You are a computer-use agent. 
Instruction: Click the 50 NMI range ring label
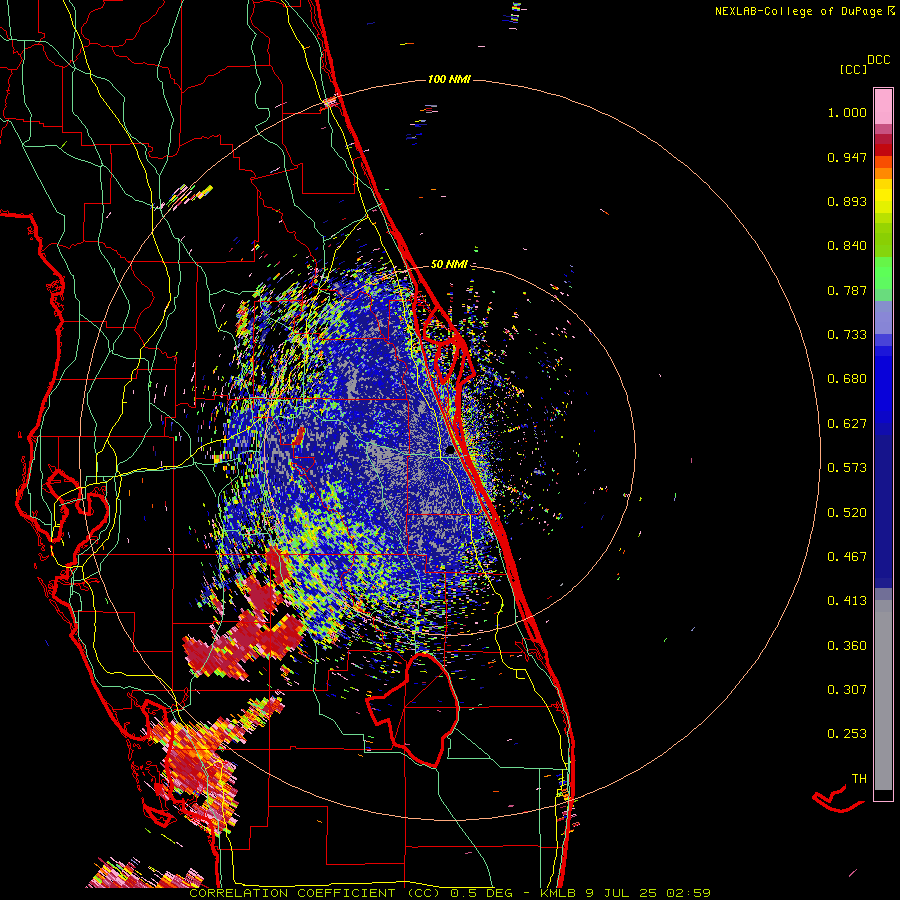tap(449, 264)
